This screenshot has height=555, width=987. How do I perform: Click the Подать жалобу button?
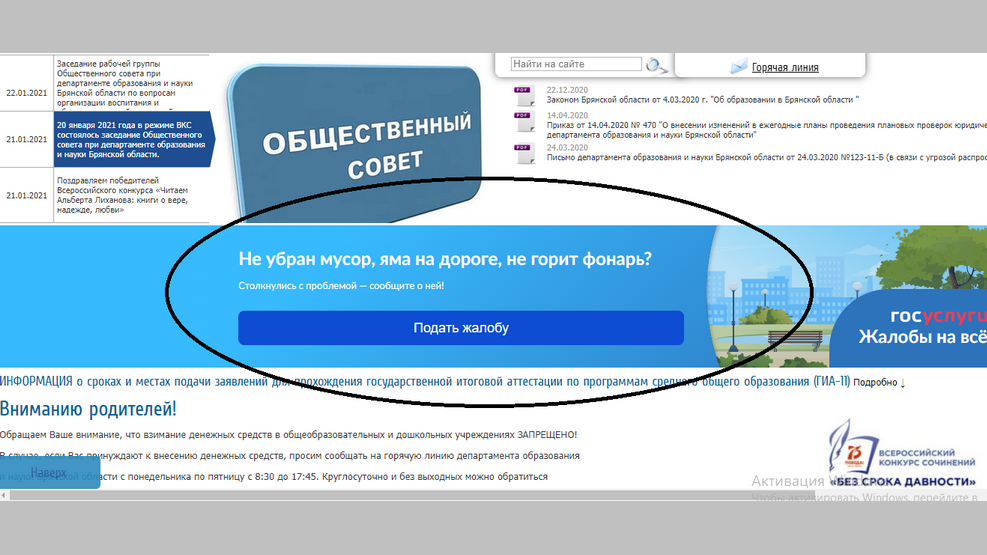click(461, 328)
